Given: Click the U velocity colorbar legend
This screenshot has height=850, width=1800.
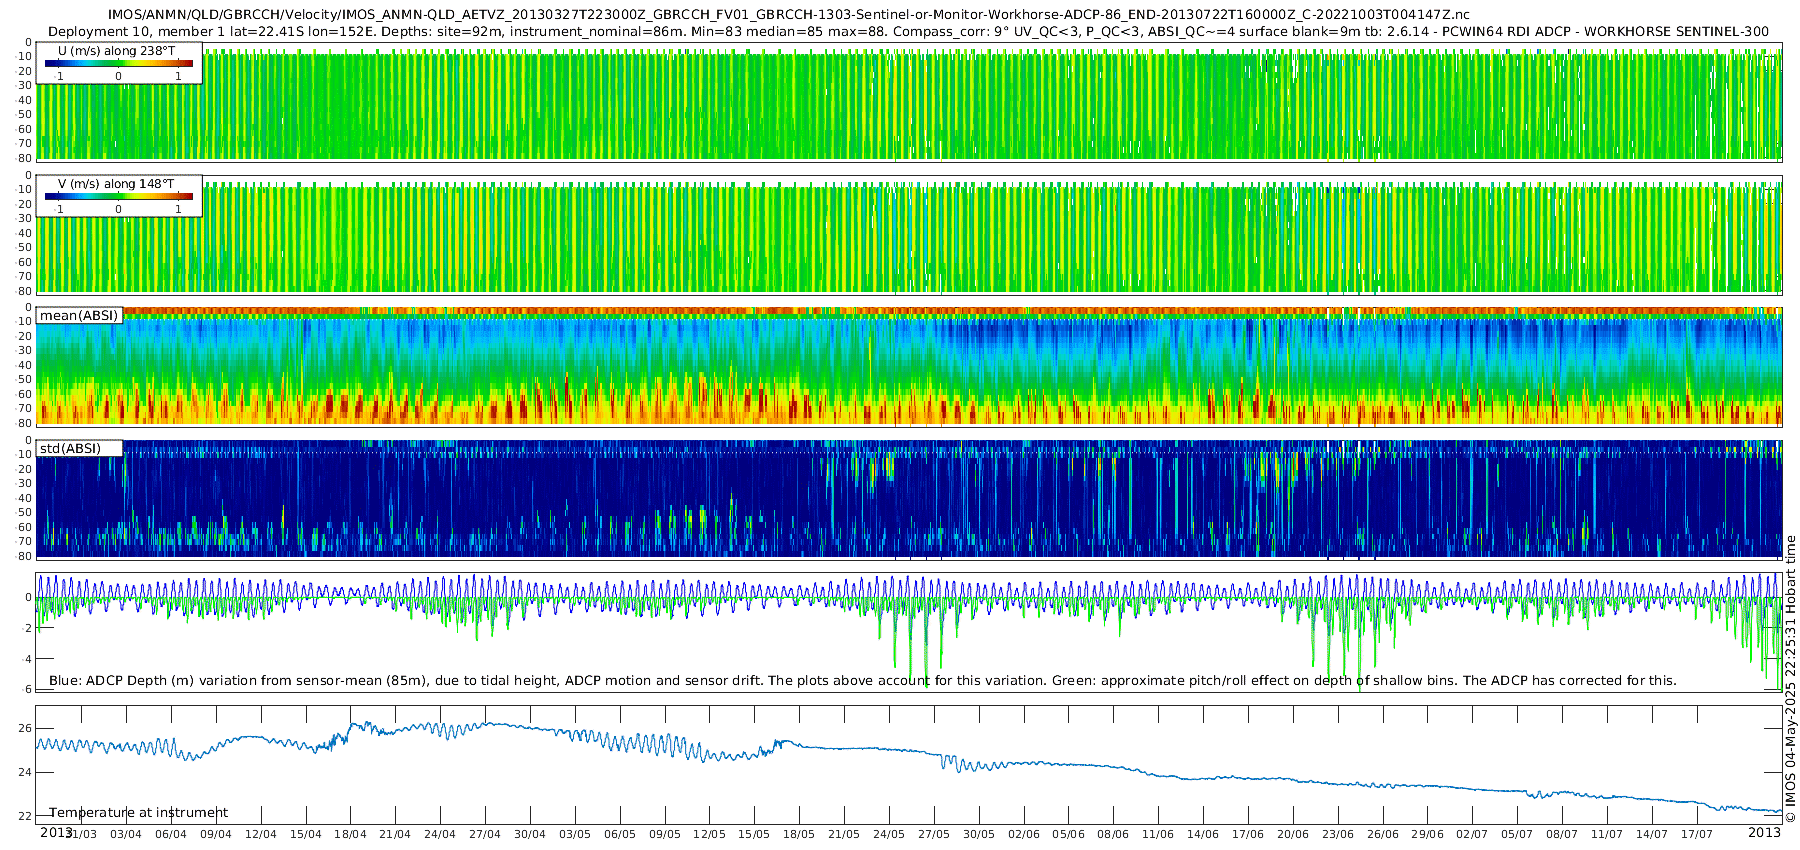Looking at the screenshot, I should point(119,63).
